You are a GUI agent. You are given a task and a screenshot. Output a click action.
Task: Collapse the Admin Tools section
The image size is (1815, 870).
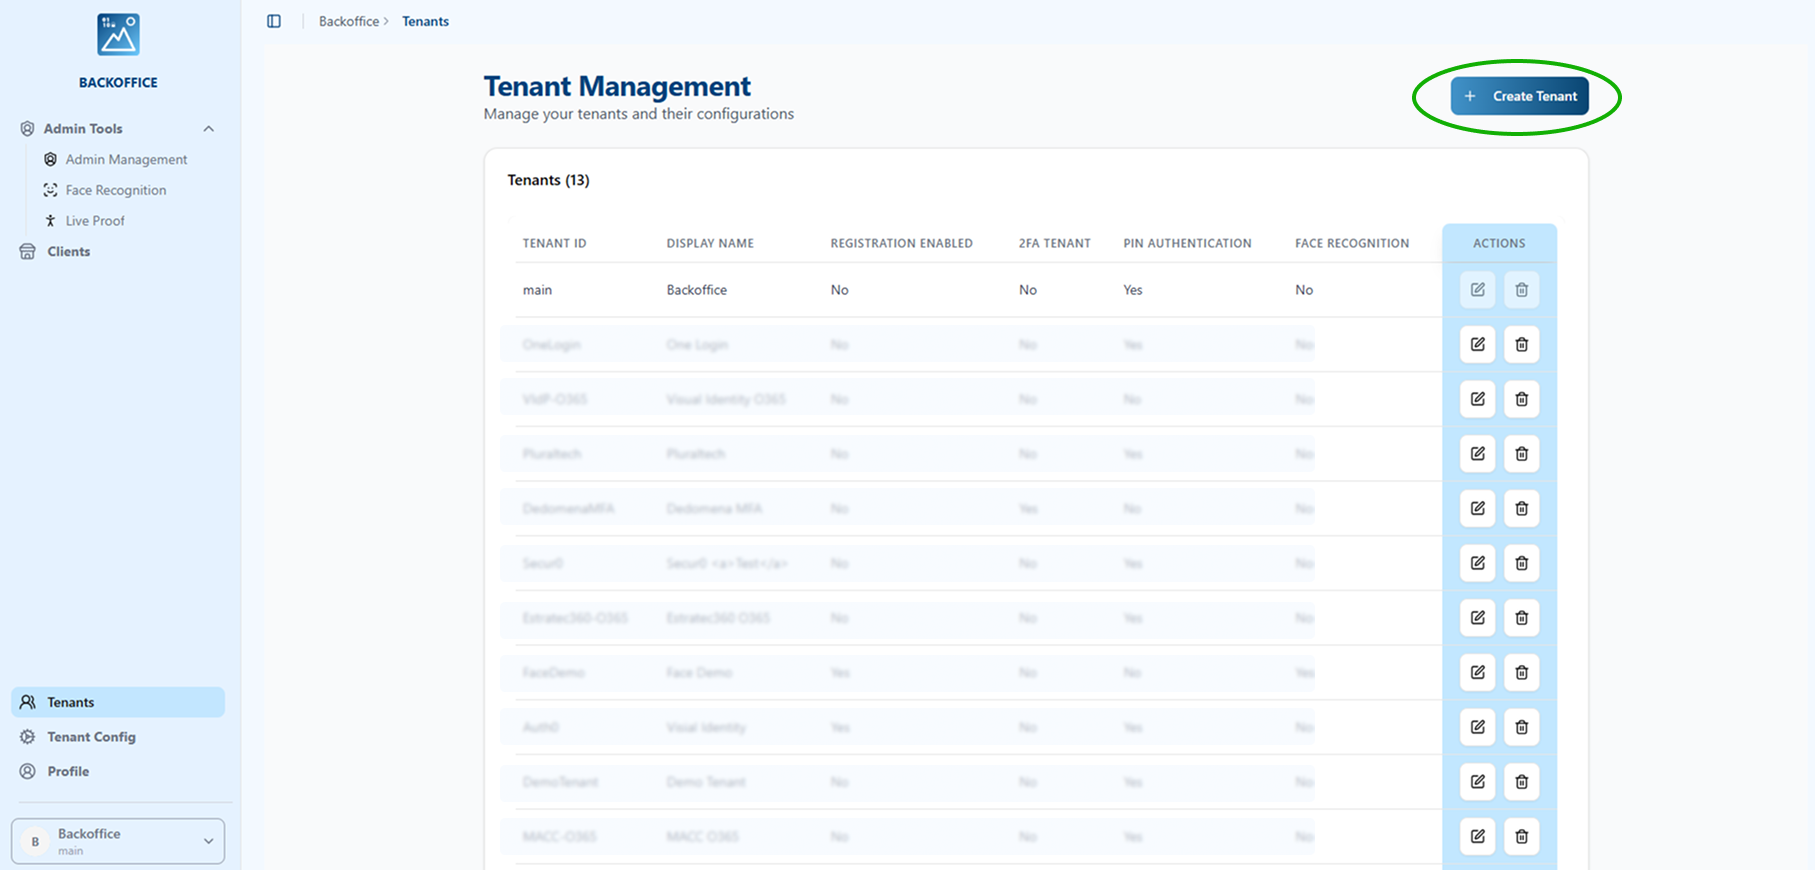click(208, 129)
